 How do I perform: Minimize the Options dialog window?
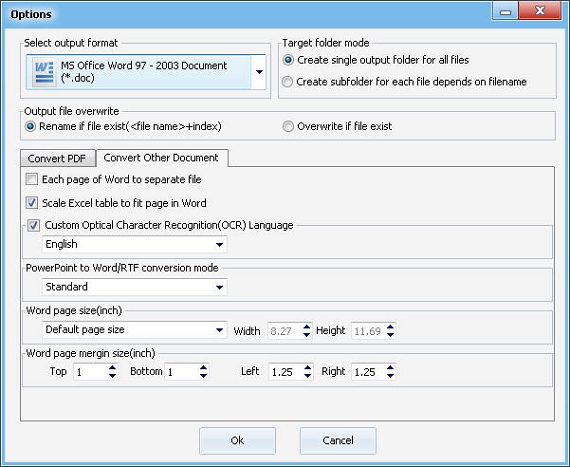coord(505,12)
